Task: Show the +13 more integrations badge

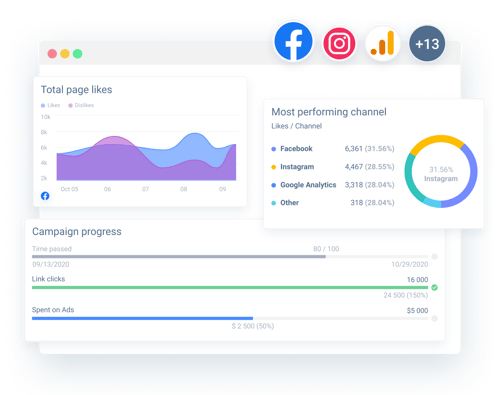Action: (x=427, y=44)
